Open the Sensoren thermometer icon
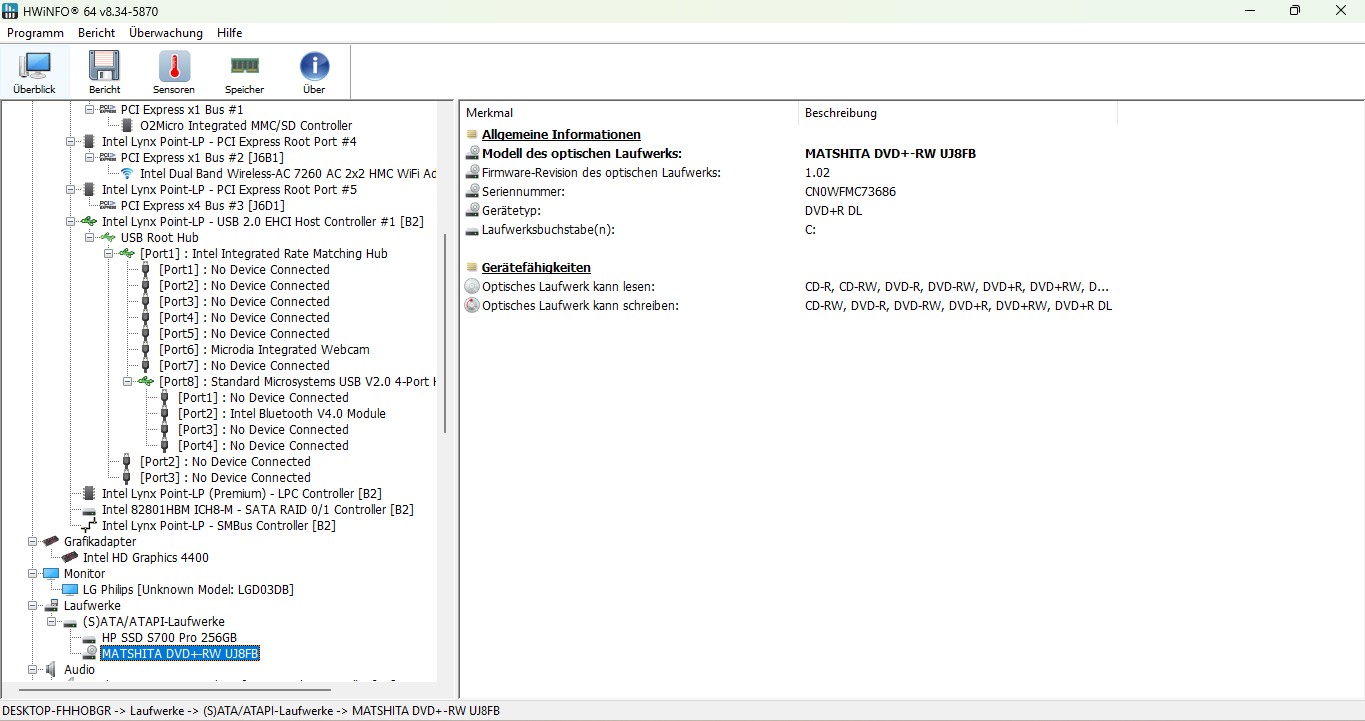This screenshot has height=721, width=1365. click(x=174, y=73)
